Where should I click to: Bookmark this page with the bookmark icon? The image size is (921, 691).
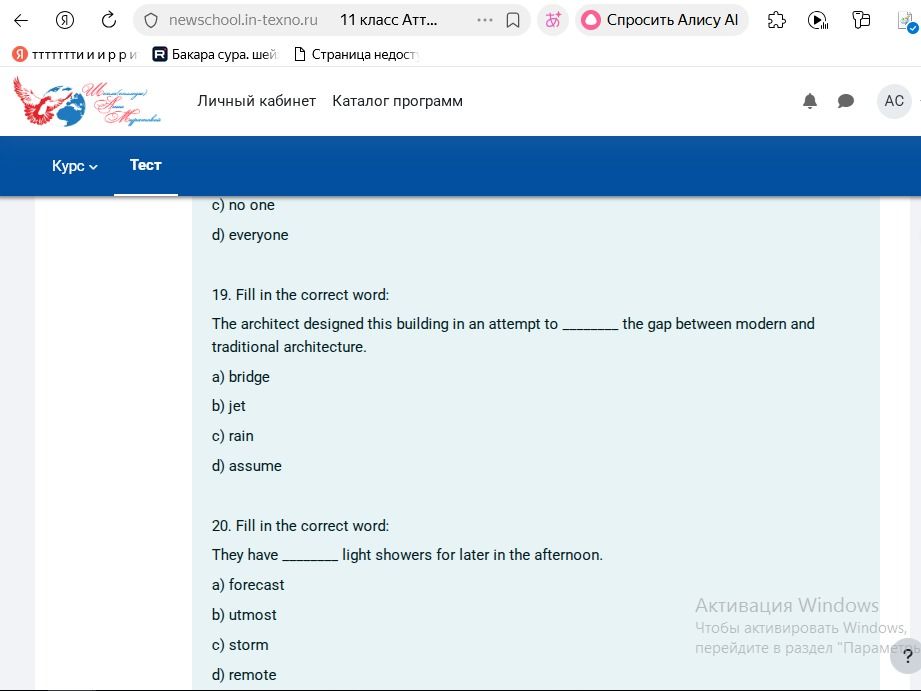pyautogui.click(x=513, y=21)
